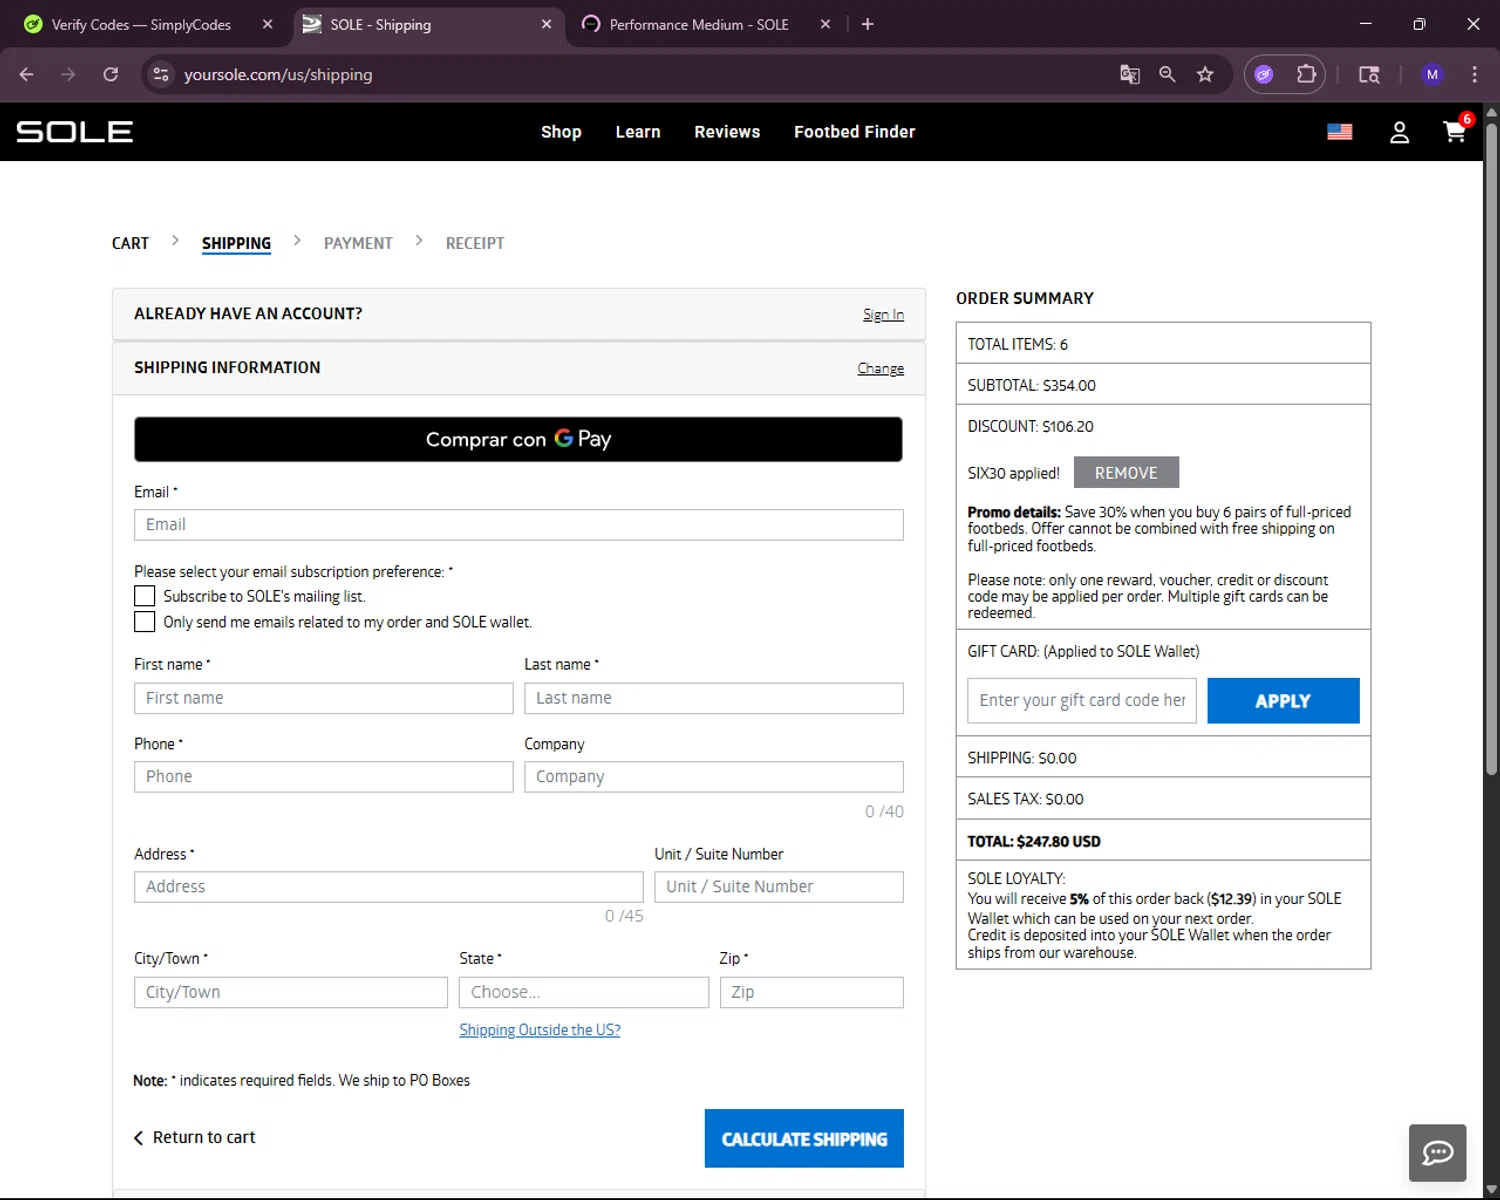Check only order-related emails option
The image size is (1500, 1200).
[145, 622]
